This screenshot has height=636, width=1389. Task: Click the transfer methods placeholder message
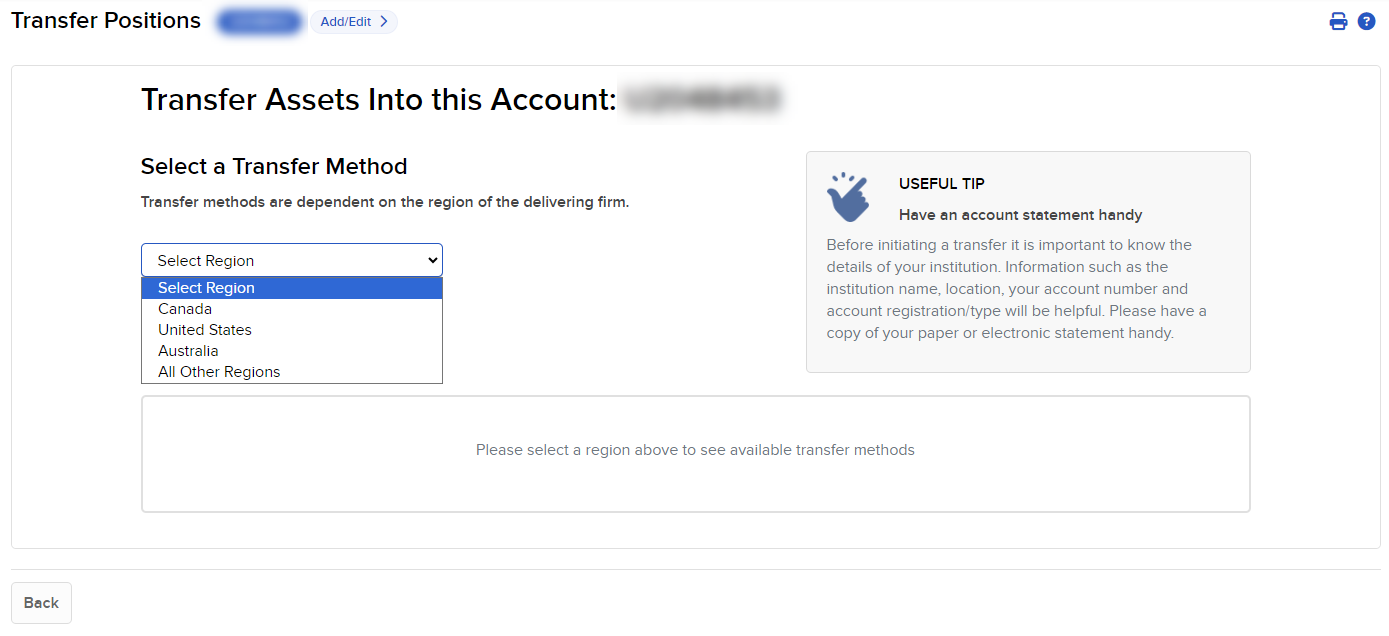tap(695, 449)
